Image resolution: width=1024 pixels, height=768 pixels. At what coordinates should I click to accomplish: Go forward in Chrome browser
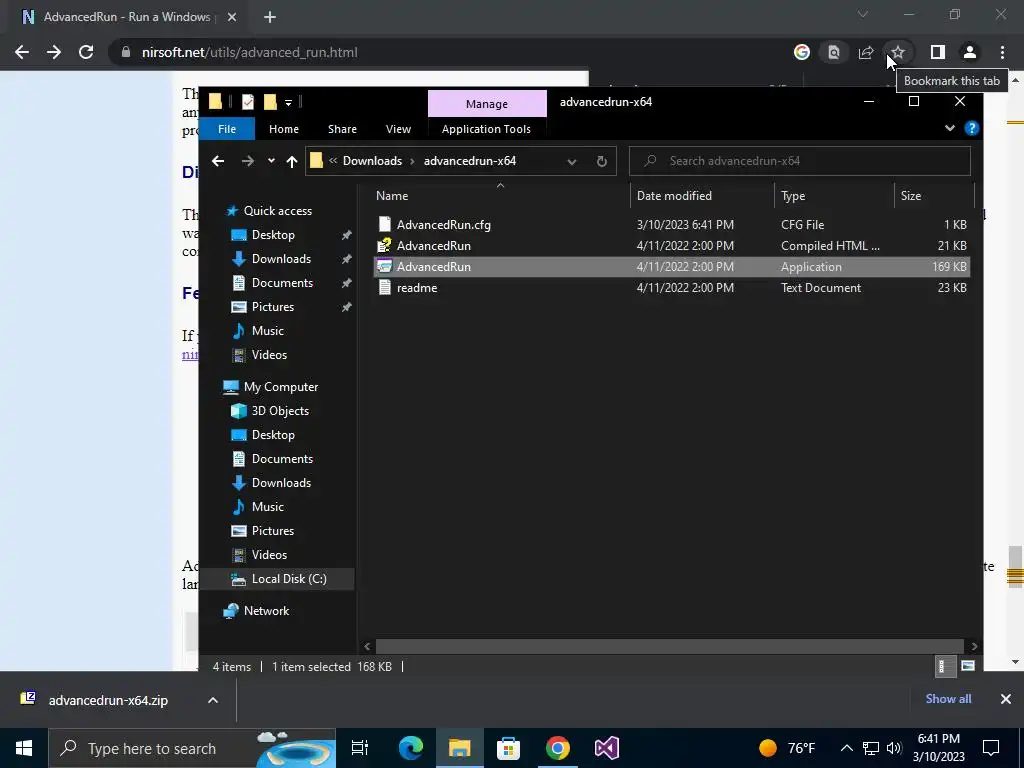(54, 52)
